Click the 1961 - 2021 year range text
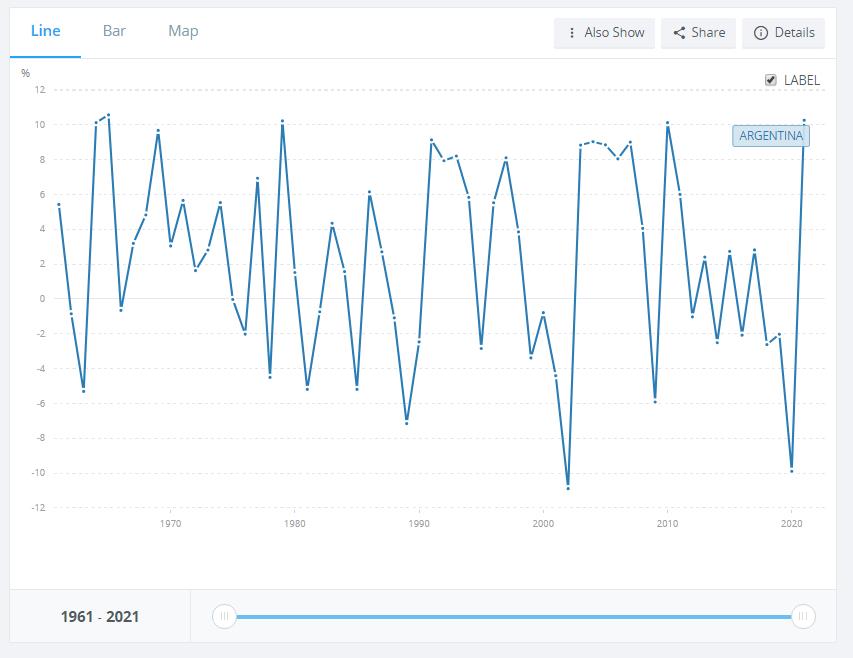The width and height of the screenshot is (853, 658). (100, 617)
